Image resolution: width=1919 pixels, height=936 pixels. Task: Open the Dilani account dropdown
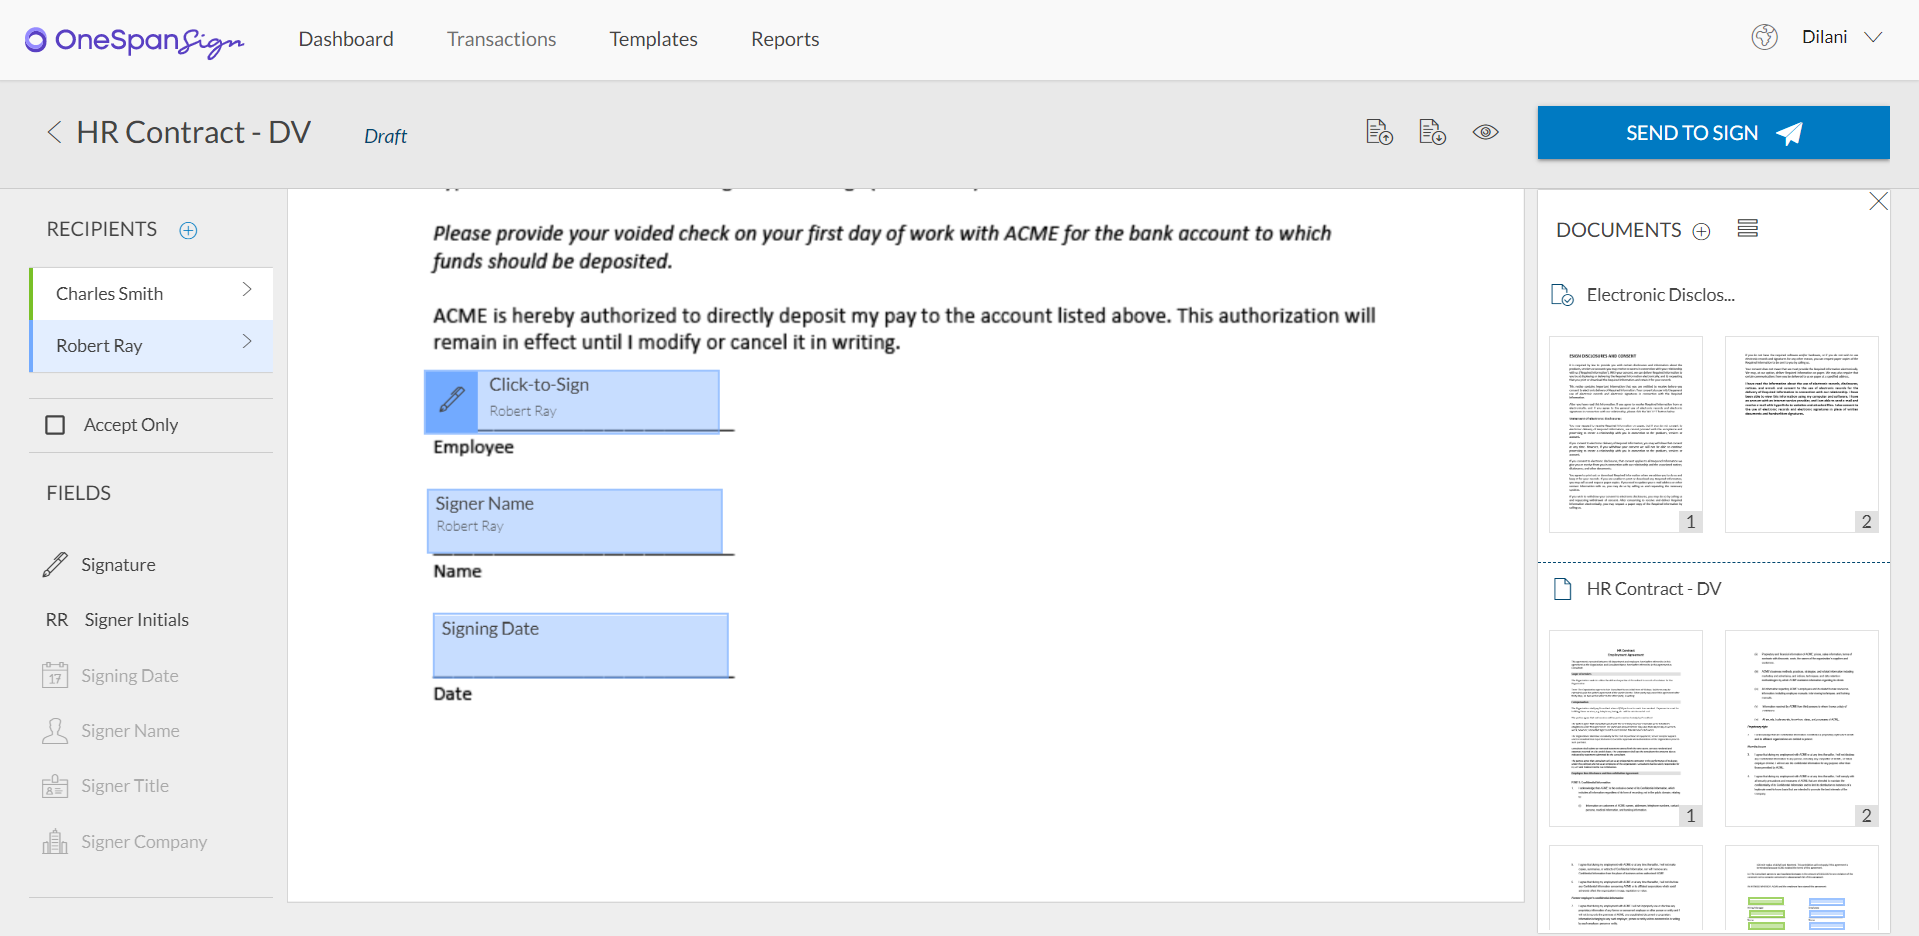(x=1873, y=38)
